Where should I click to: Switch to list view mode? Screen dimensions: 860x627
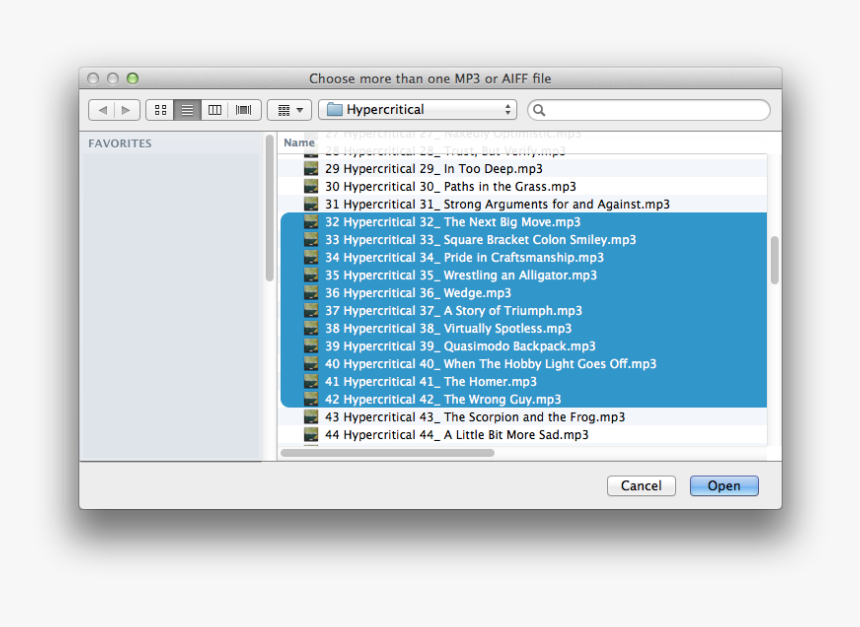tap(187, 110)
